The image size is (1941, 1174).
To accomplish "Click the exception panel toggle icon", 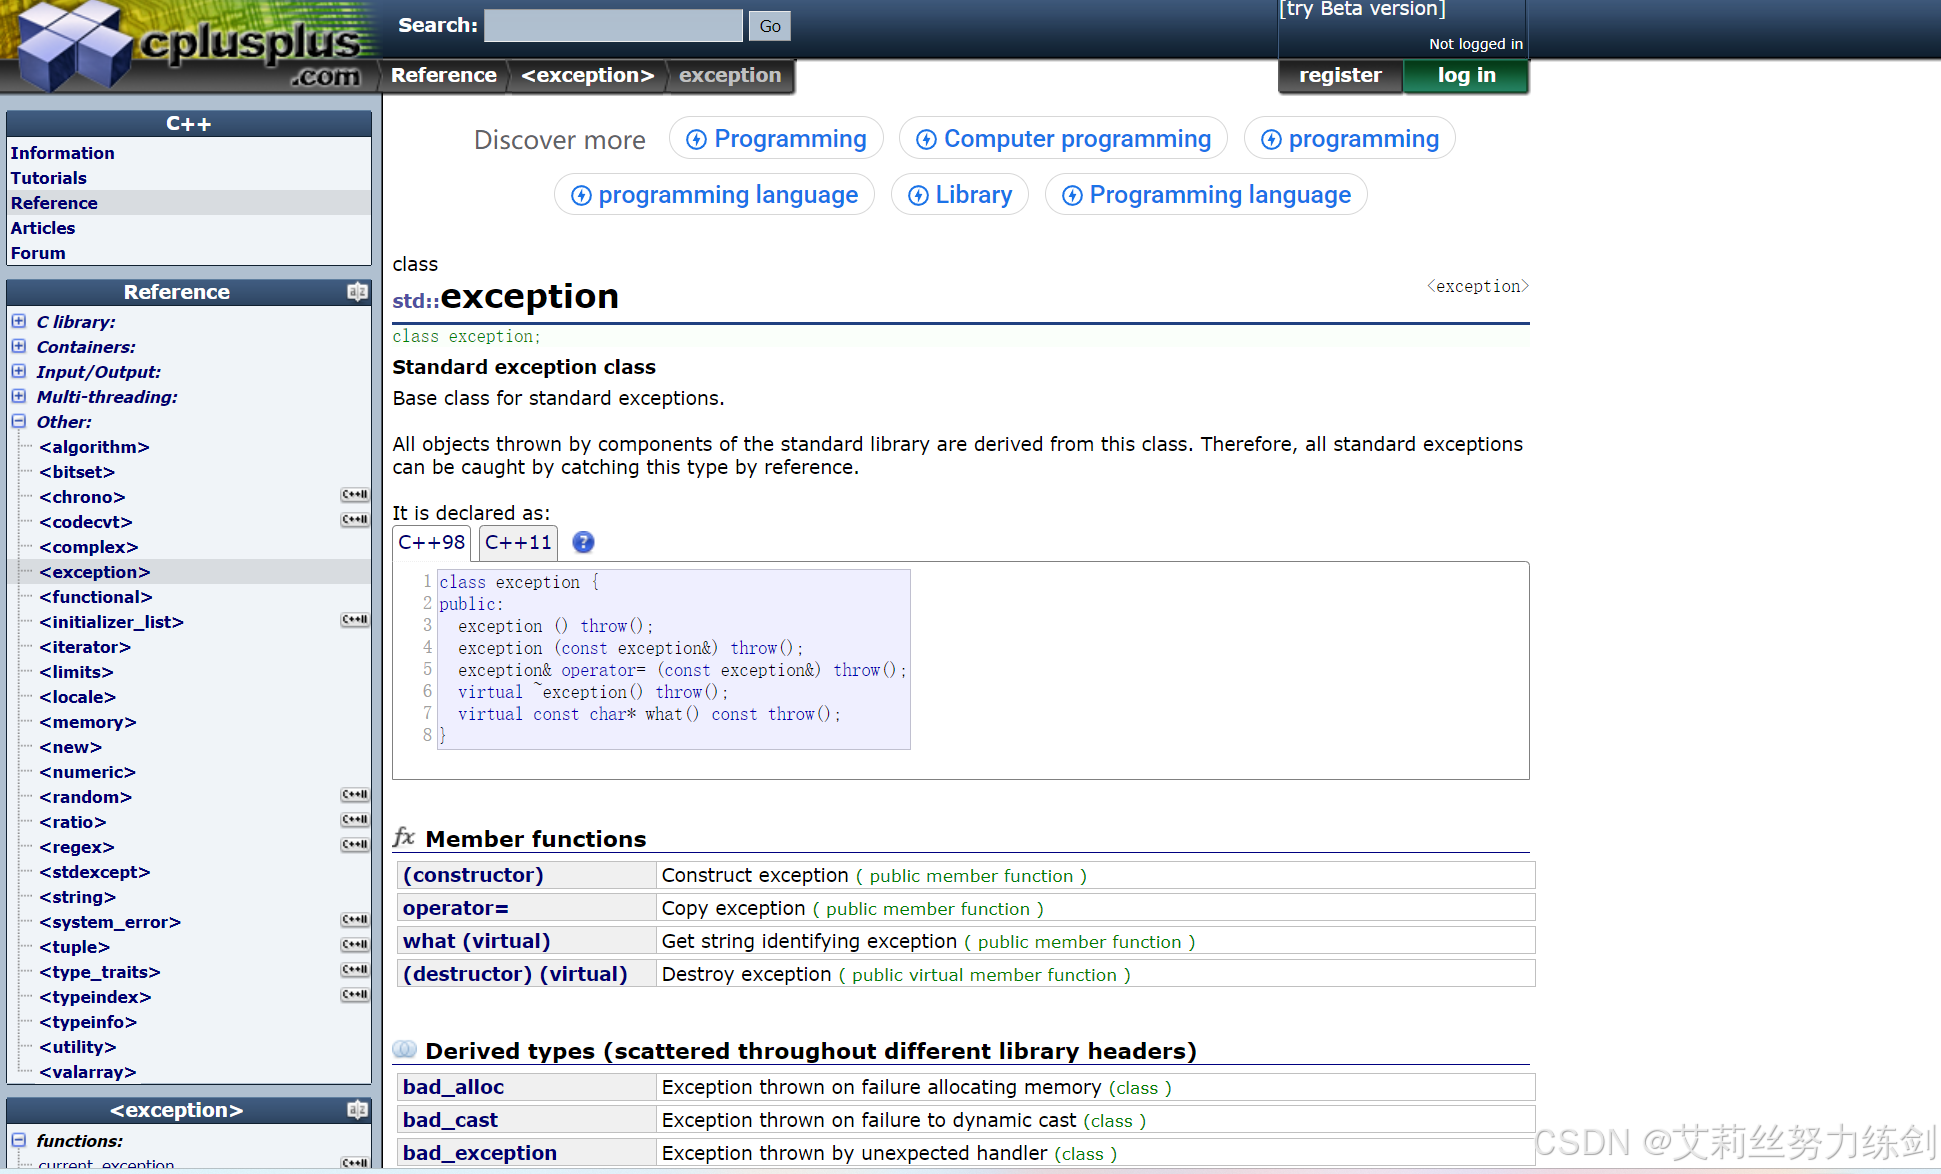I will pos(357,1110).
